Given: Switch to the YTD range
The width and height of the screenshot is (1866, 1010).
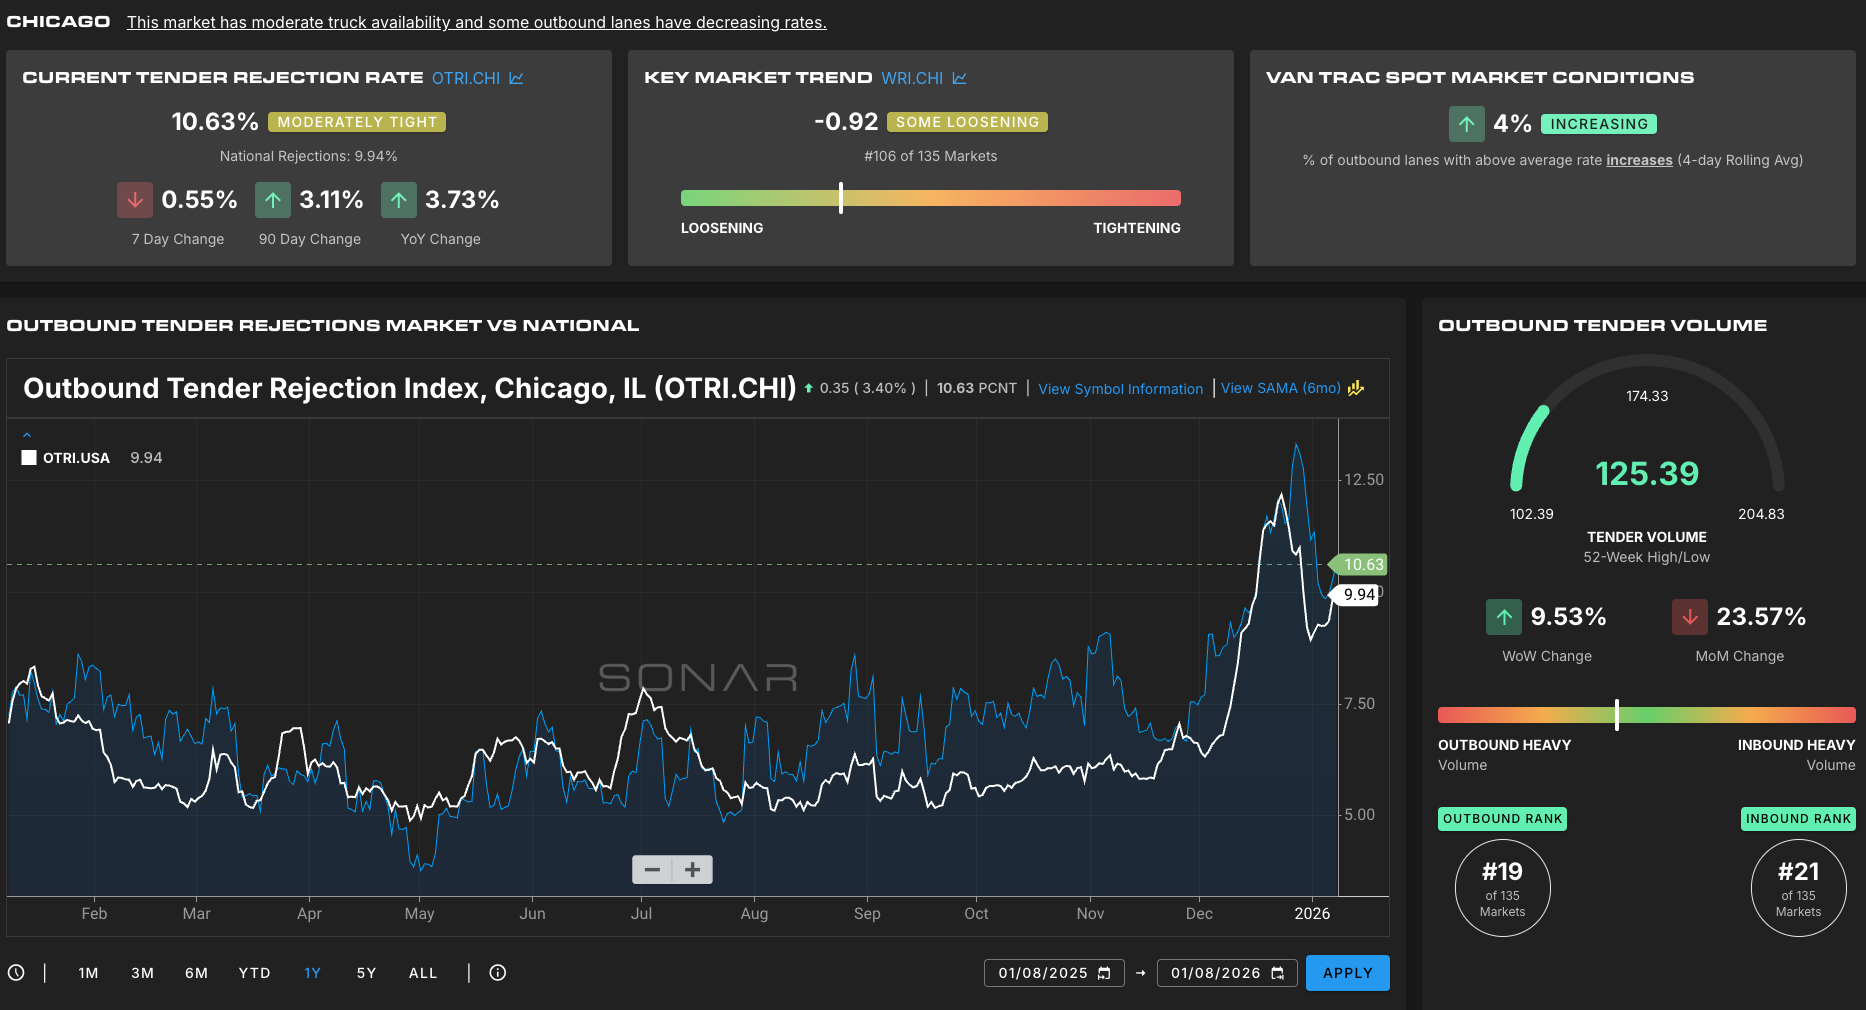Looking at the screenshot, I should [254, 973].
